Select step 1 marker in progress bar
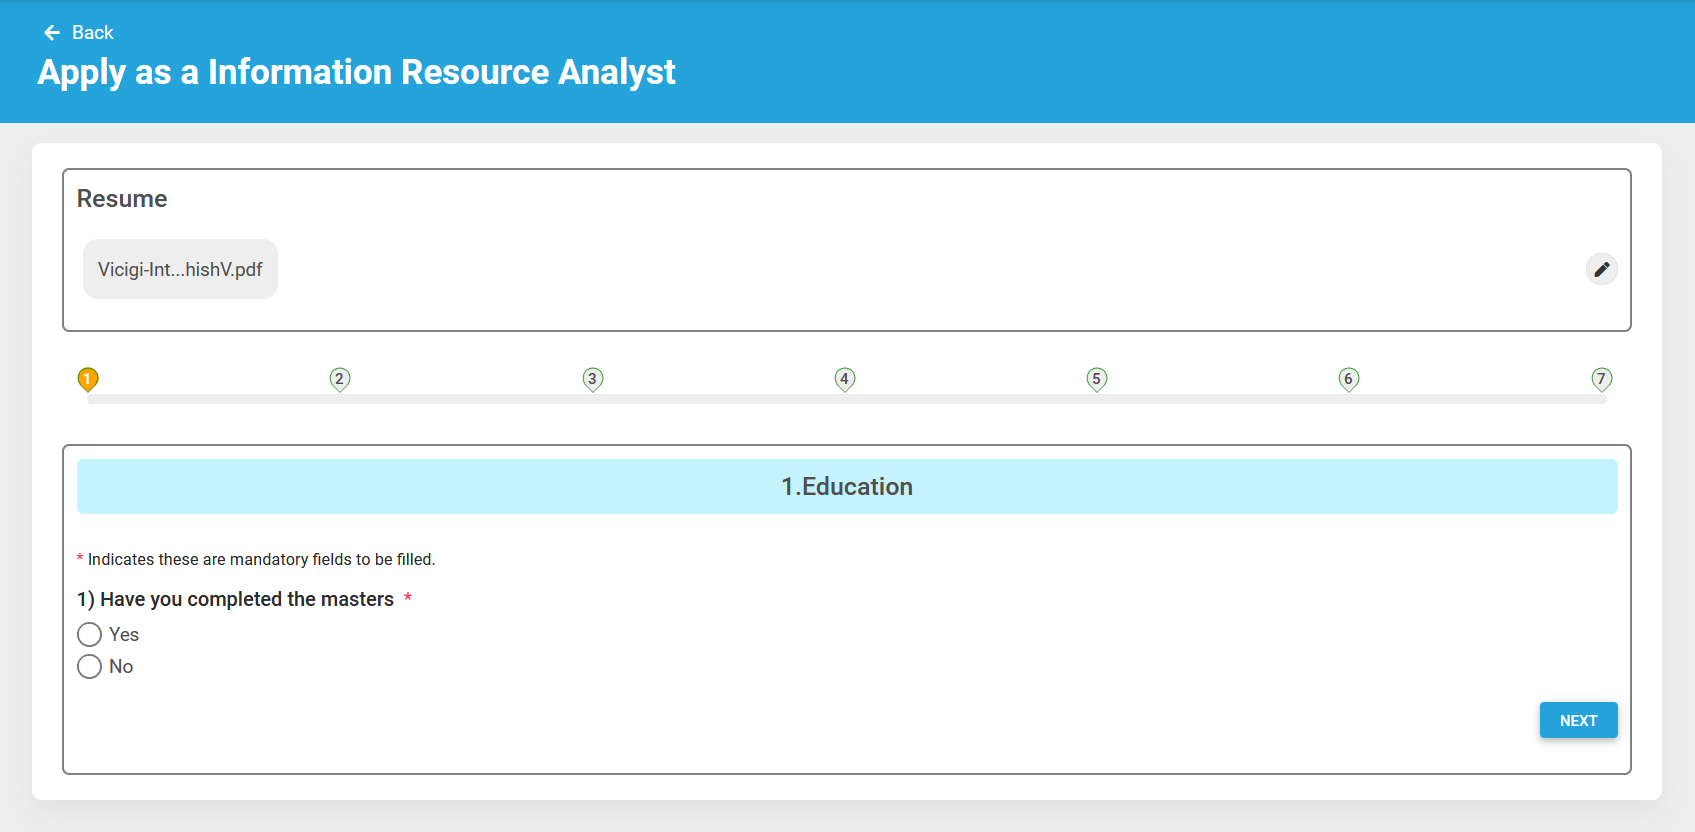 pyautogui.click(x=88, y=379)
